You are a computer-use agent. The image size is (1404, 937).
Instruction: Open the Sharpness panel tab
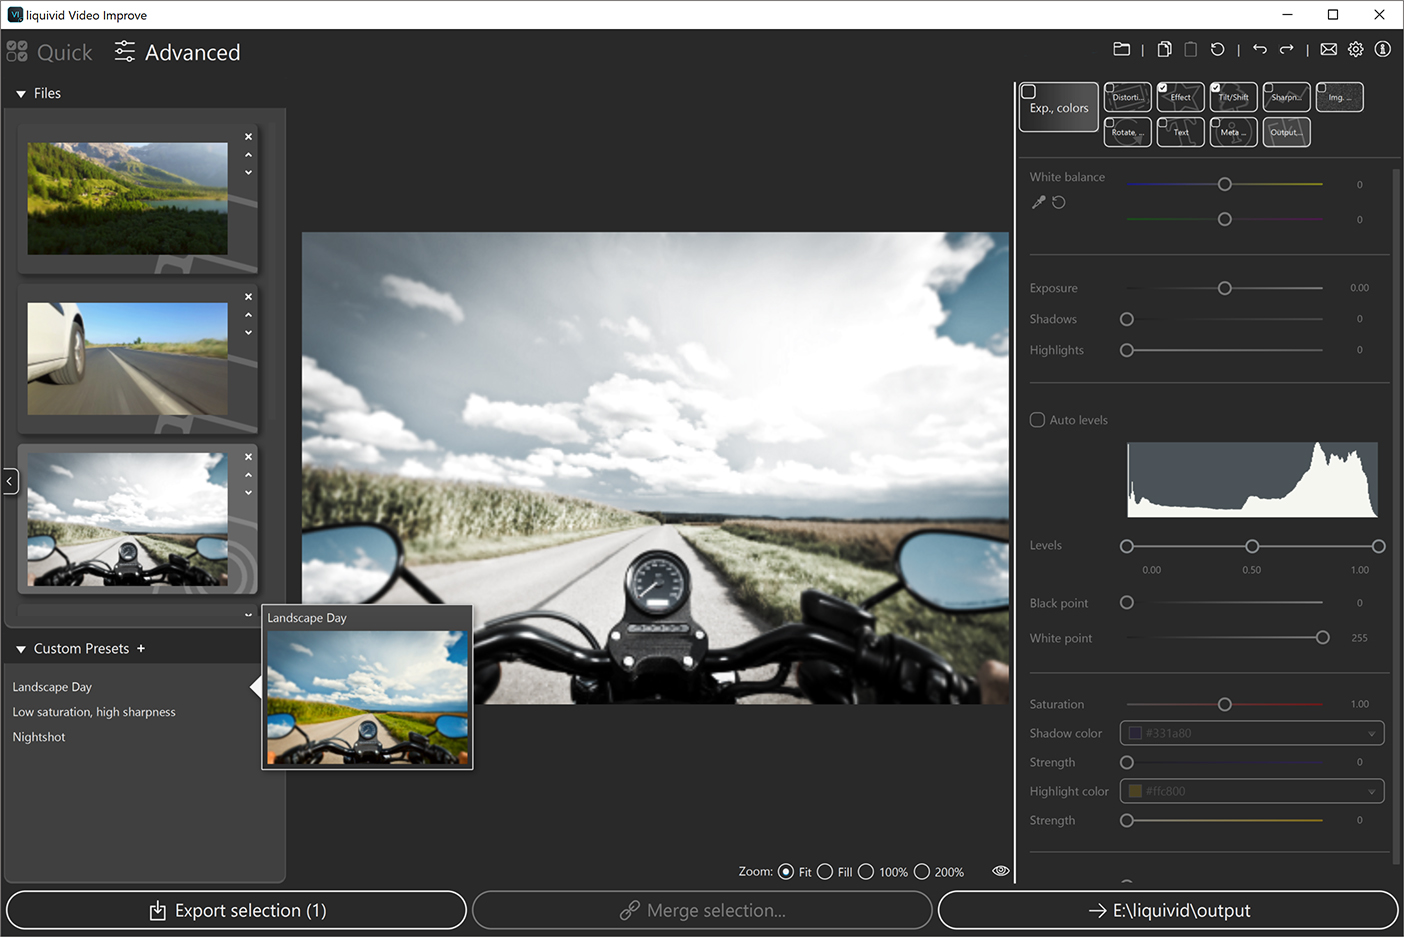coord(1286,96)
